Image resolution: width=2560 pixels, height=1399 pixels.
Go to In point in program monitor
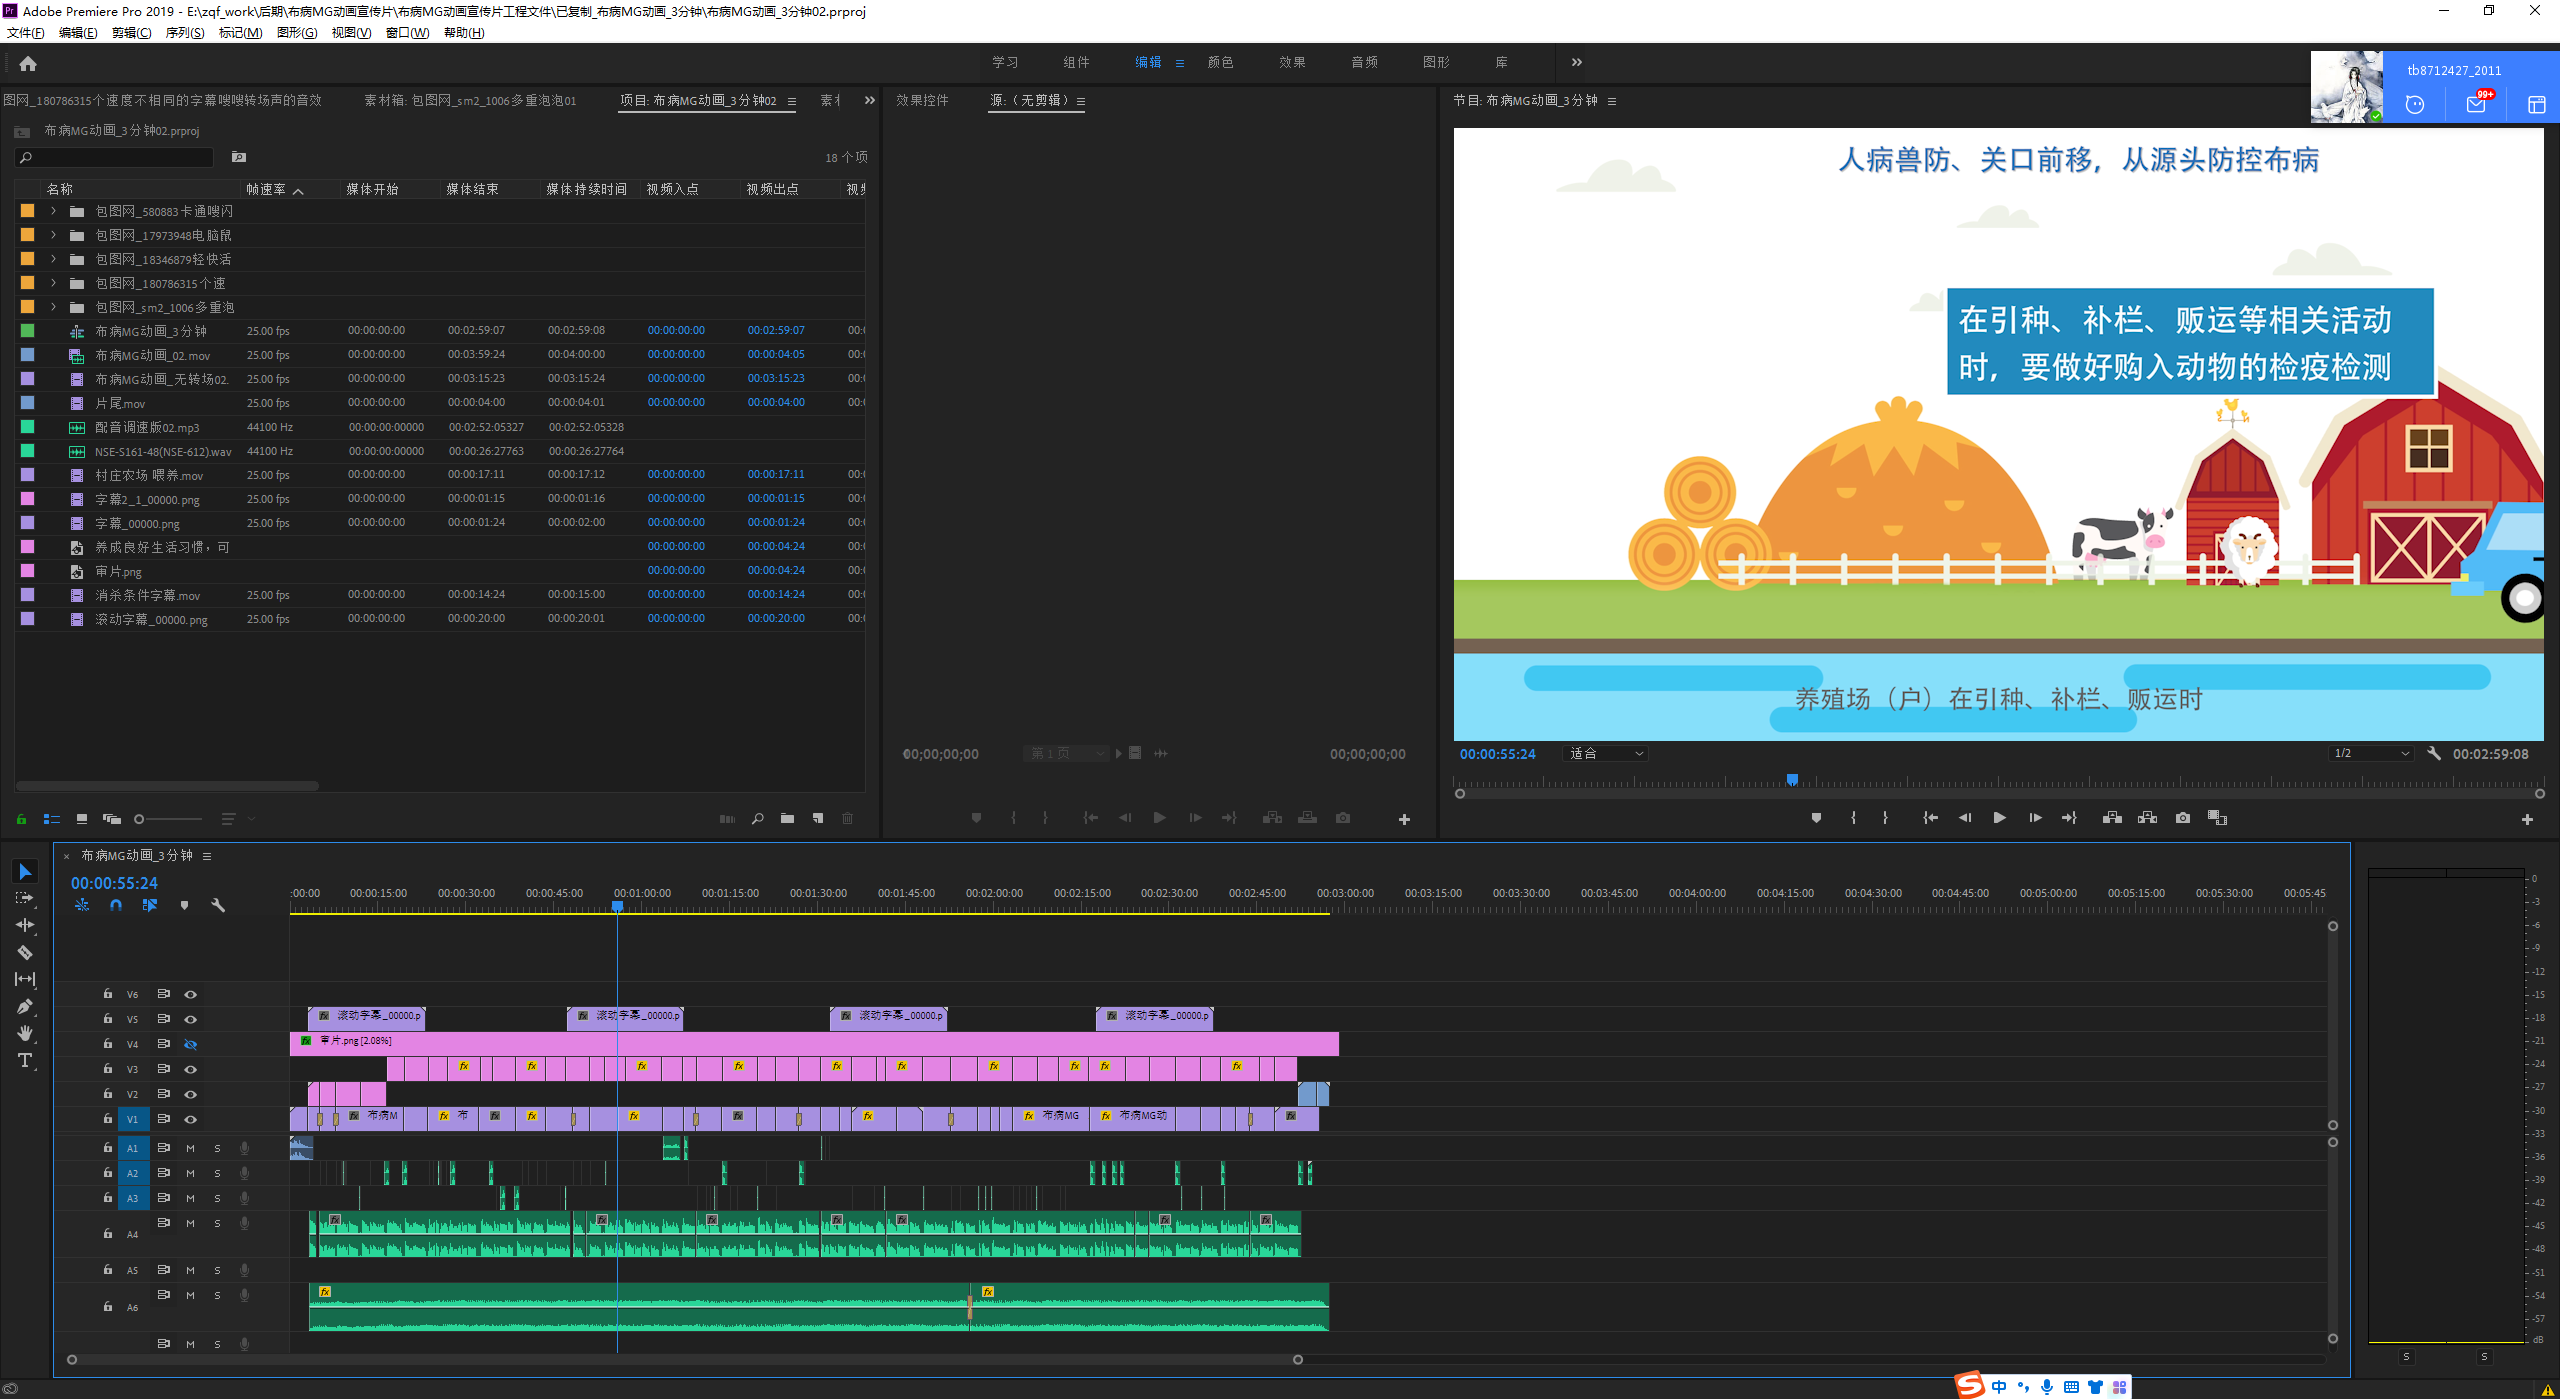[x=1930, y=818]
